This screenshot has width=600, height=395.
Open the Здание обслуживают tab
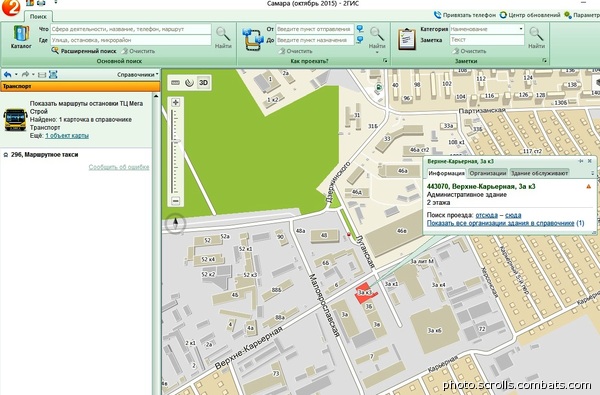point(539,173)
